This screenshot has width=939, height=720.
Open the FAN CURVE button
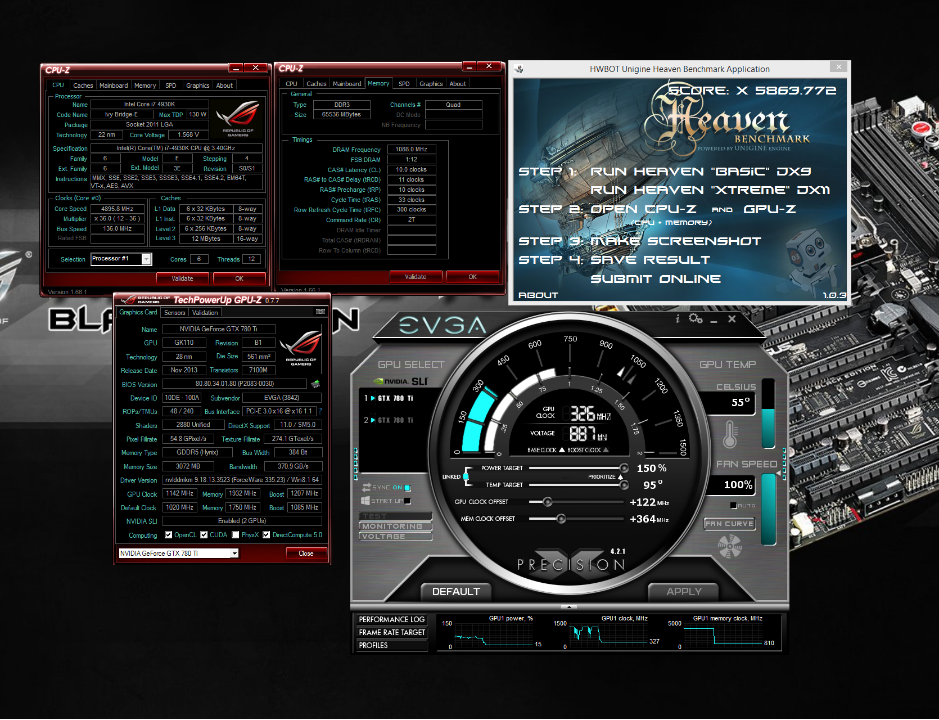pyautogui.click(x=729, y=524)
